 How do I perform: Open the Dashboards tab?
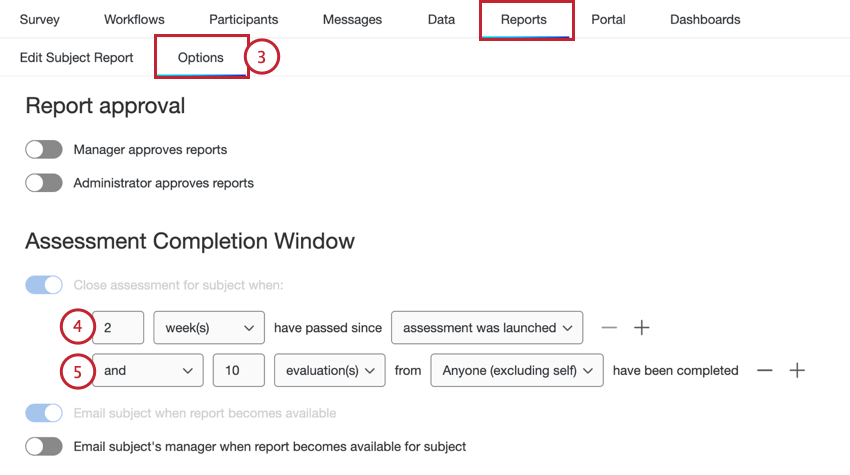pos(705,20)
